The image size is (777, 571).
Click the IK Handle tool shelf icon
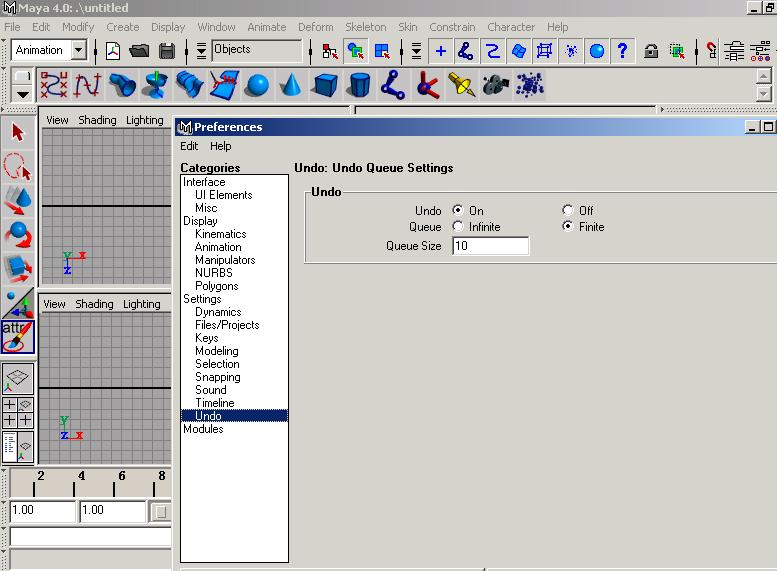tap(427, 85)
